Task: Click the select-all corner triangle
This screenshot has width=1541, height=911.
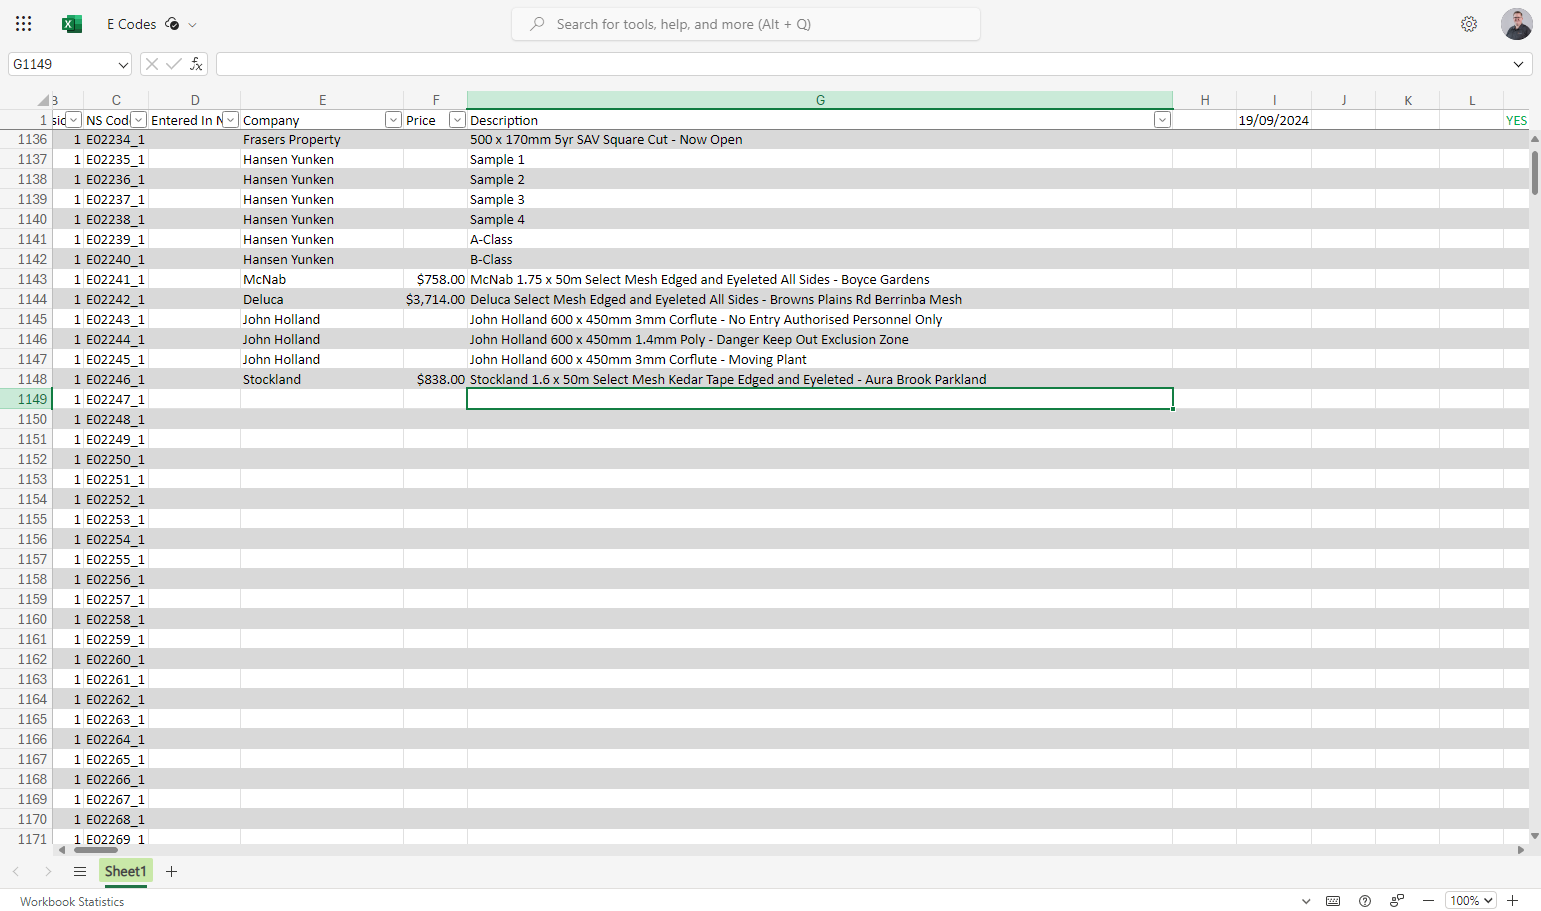Action: pos(43,100)
